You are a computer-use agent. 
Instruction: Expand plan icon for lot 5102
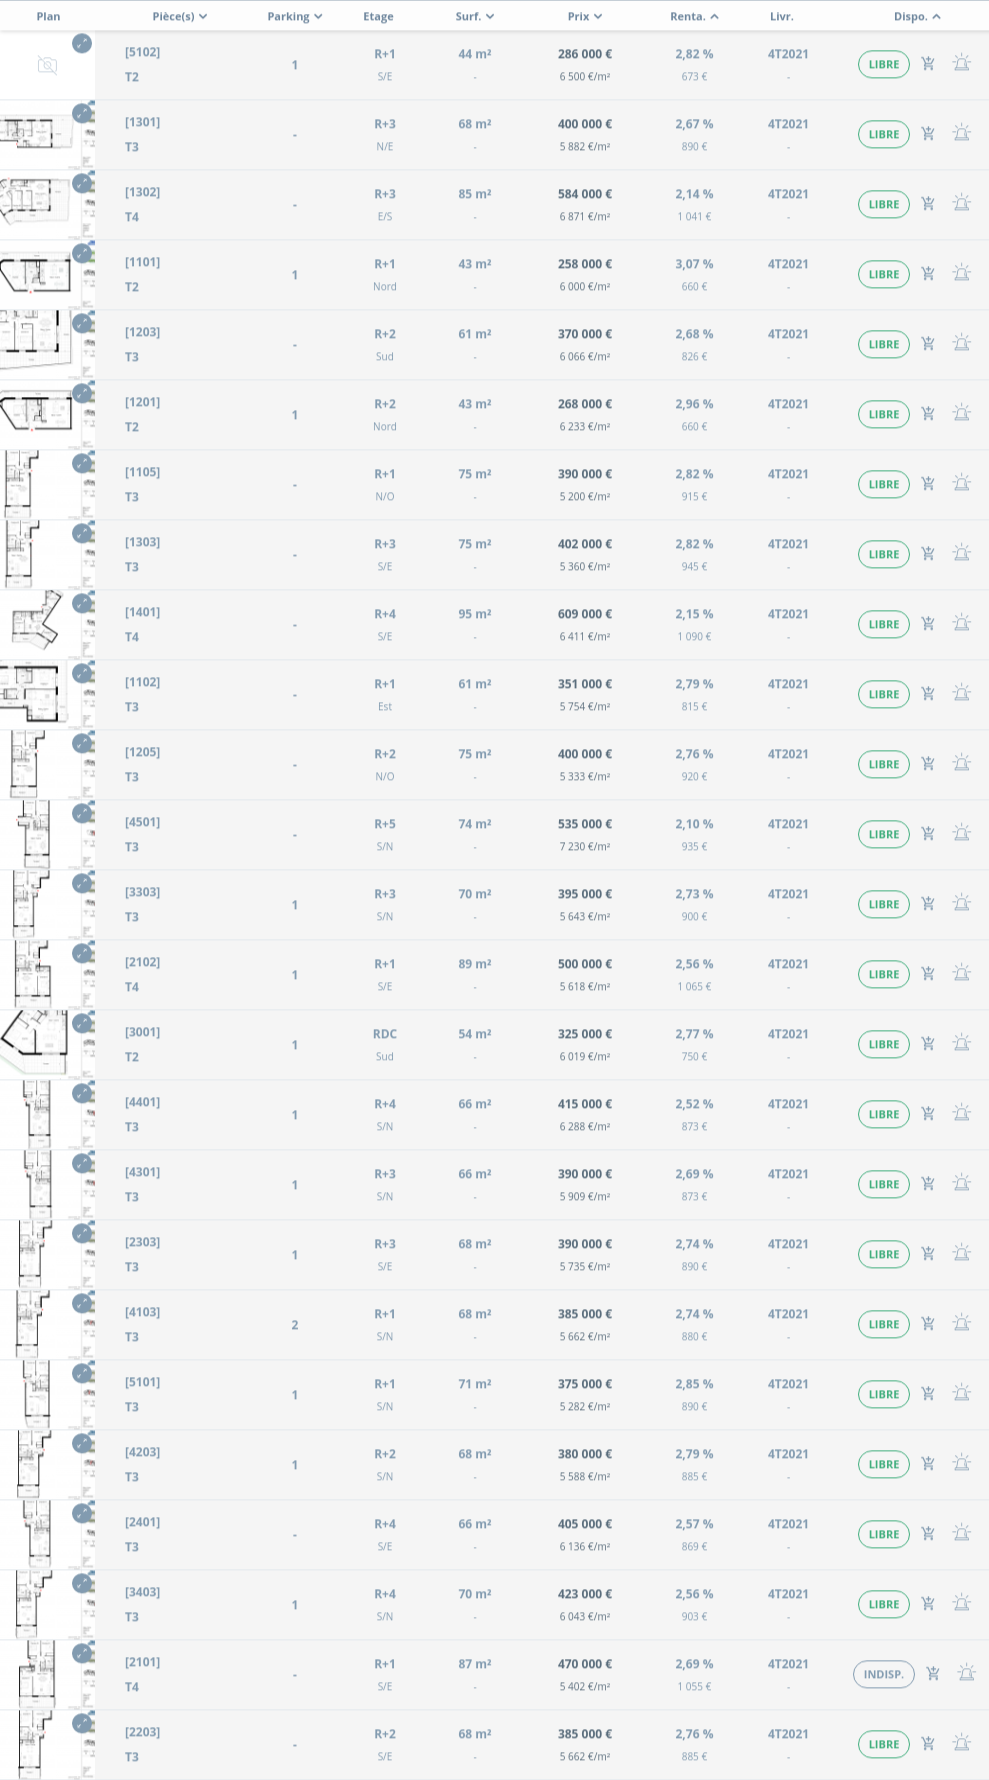[82, 43]
